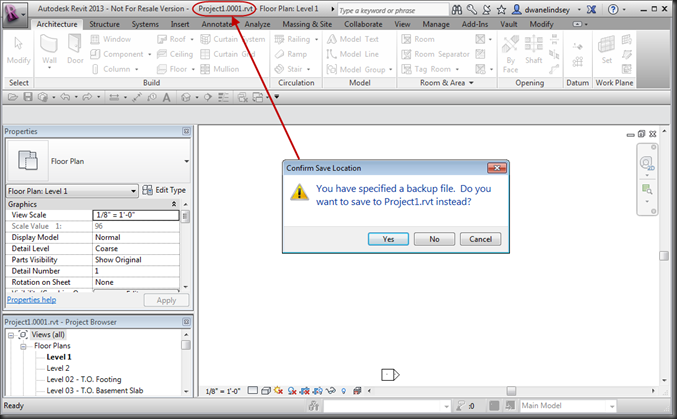
Task: Click the keyword search input field
Action: click(x=393, y=10)
